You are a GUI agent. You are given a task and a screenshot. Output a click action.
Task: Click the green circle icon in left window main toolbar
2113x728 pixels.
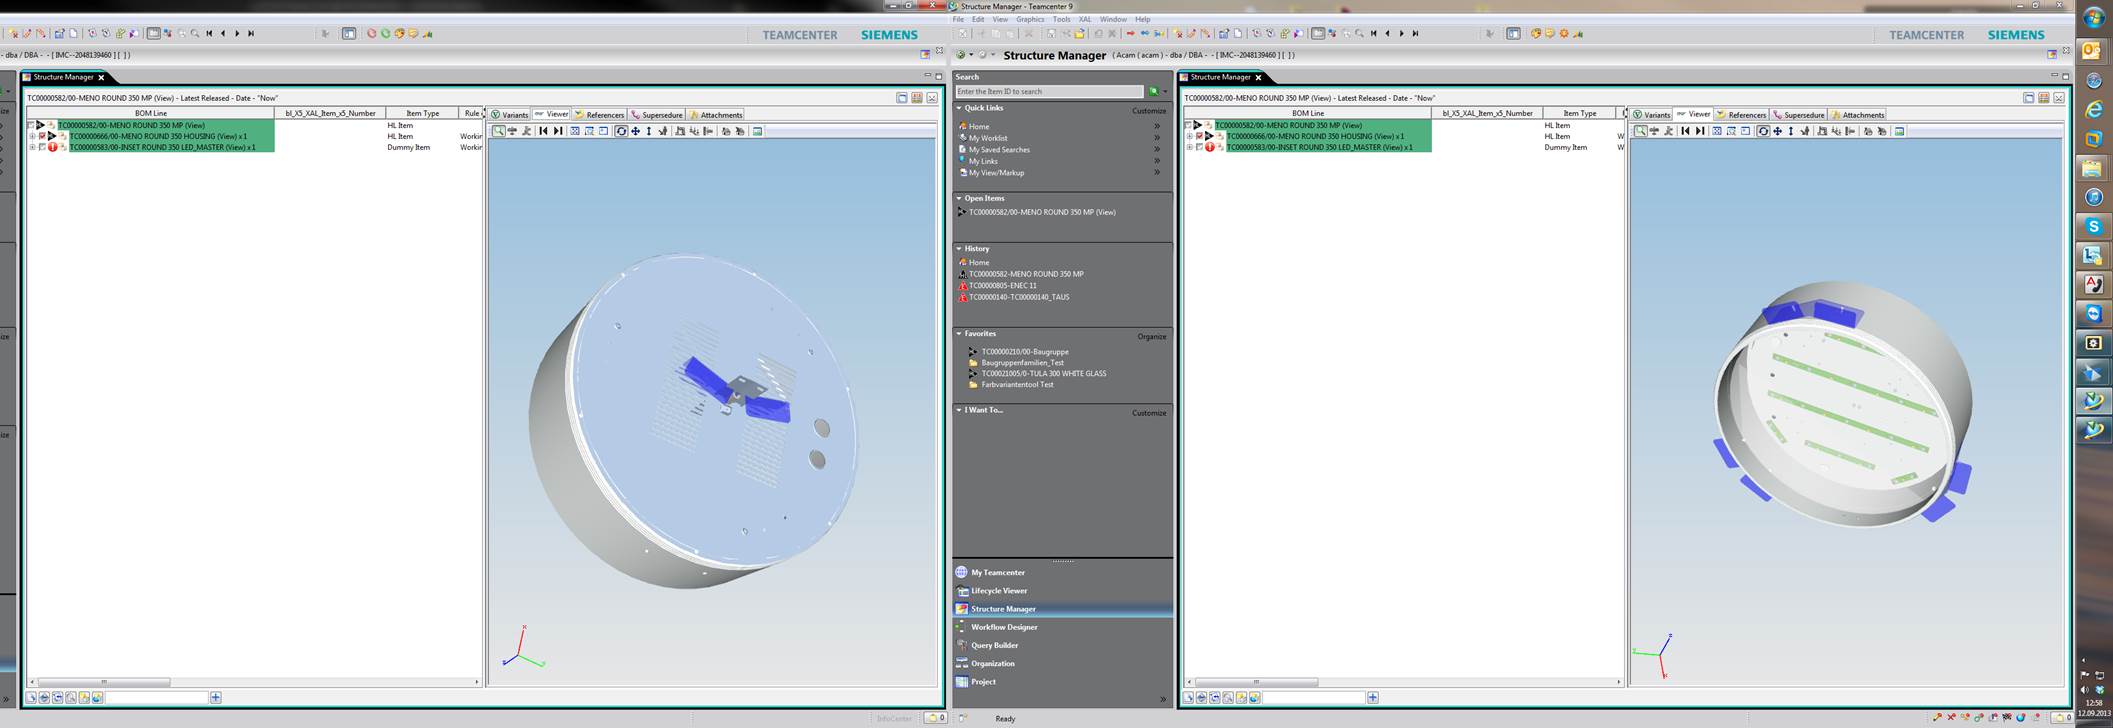pyautogui.click(x=386, y=33)
